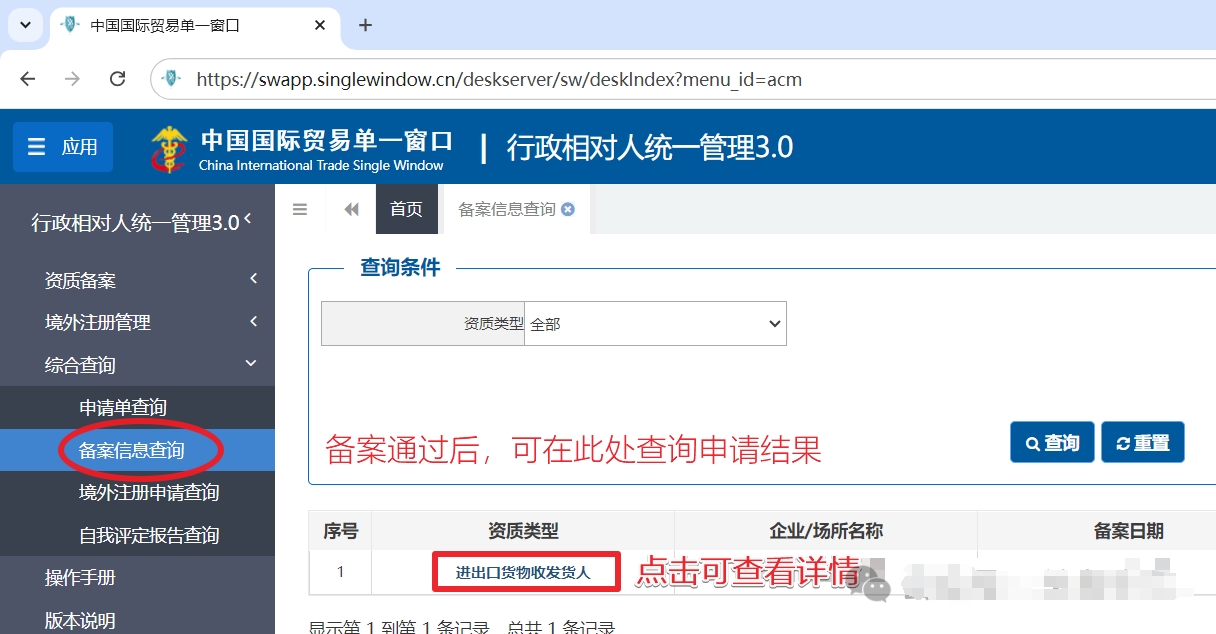
Task: Switch to the 首页 tab
Action: [x=406, y=209]
